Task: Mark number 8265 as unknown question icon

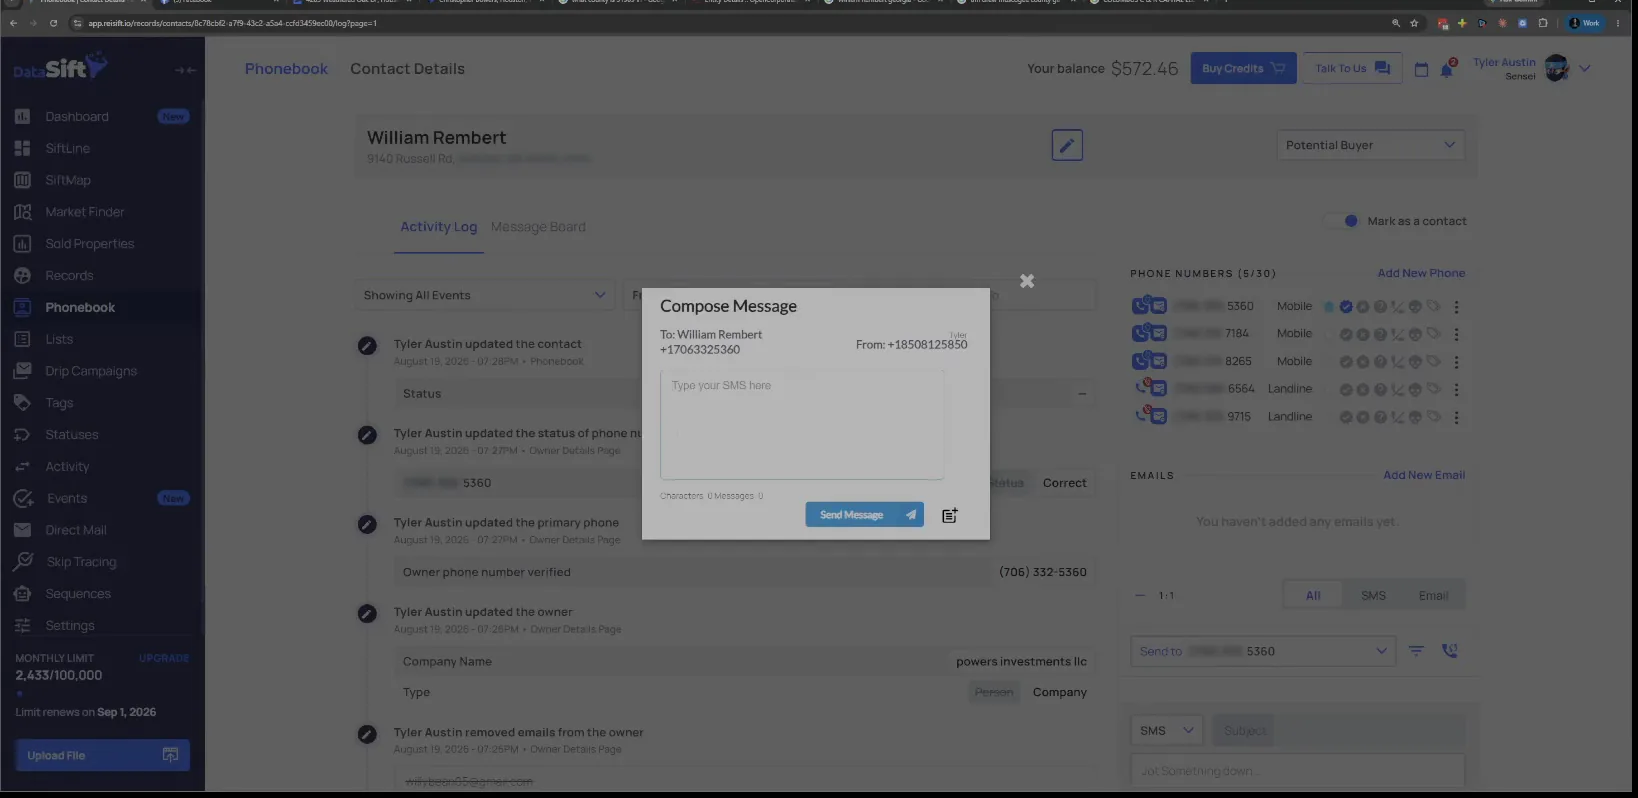Action: pos(1380,362)
